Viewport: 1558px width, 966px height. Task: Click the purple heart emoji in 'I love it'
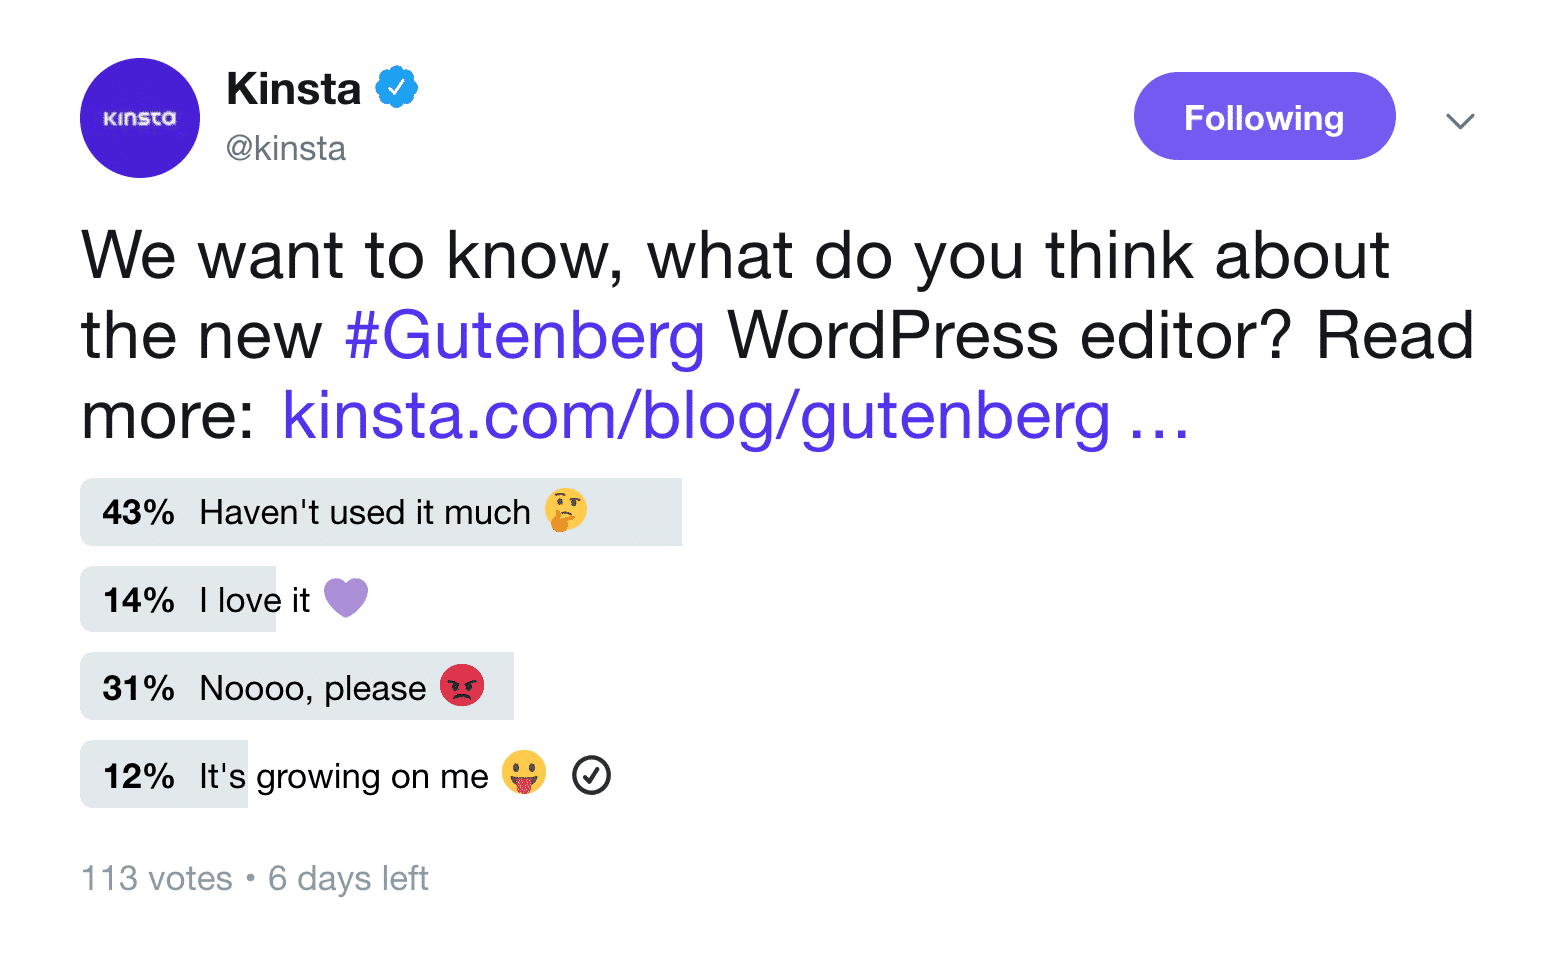click(347, 597)
